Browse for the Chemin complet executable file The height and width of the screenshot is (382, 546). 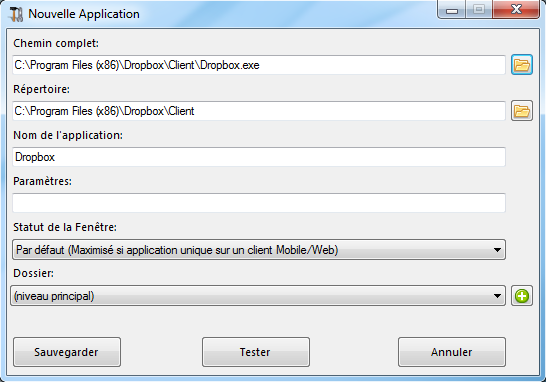[522, 65]
